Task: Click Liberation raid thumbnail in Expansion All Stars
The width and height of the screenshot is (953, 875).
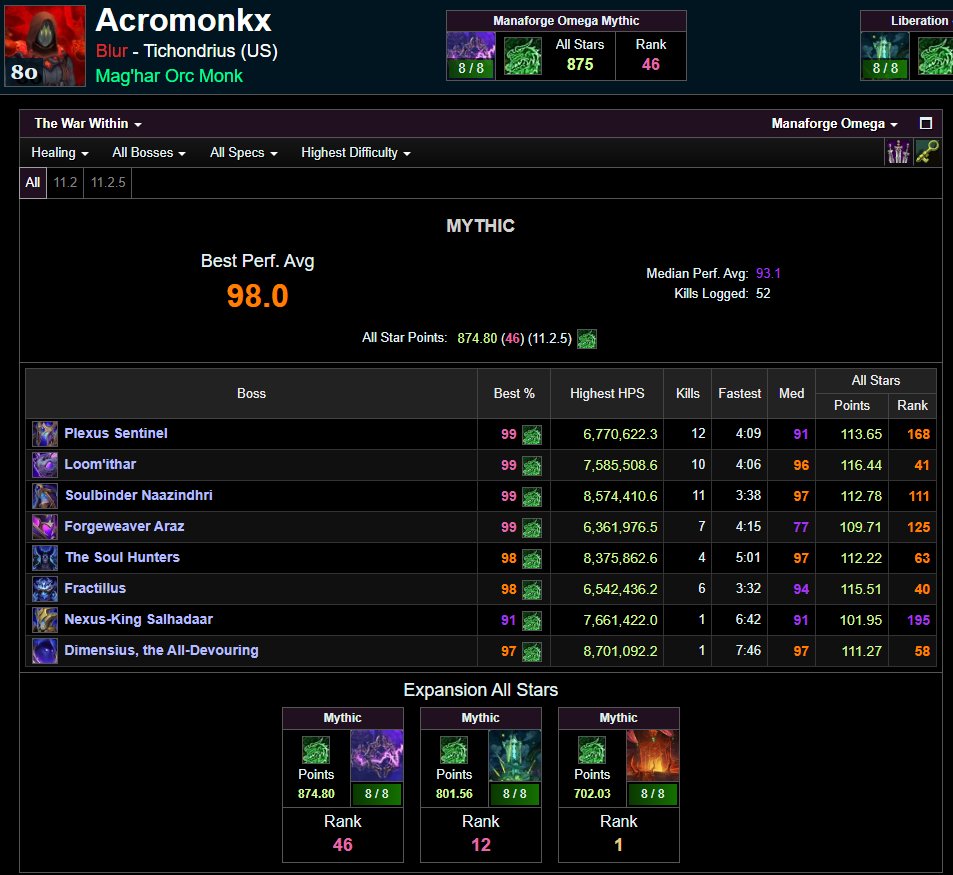Action: [x=515, y=755]
